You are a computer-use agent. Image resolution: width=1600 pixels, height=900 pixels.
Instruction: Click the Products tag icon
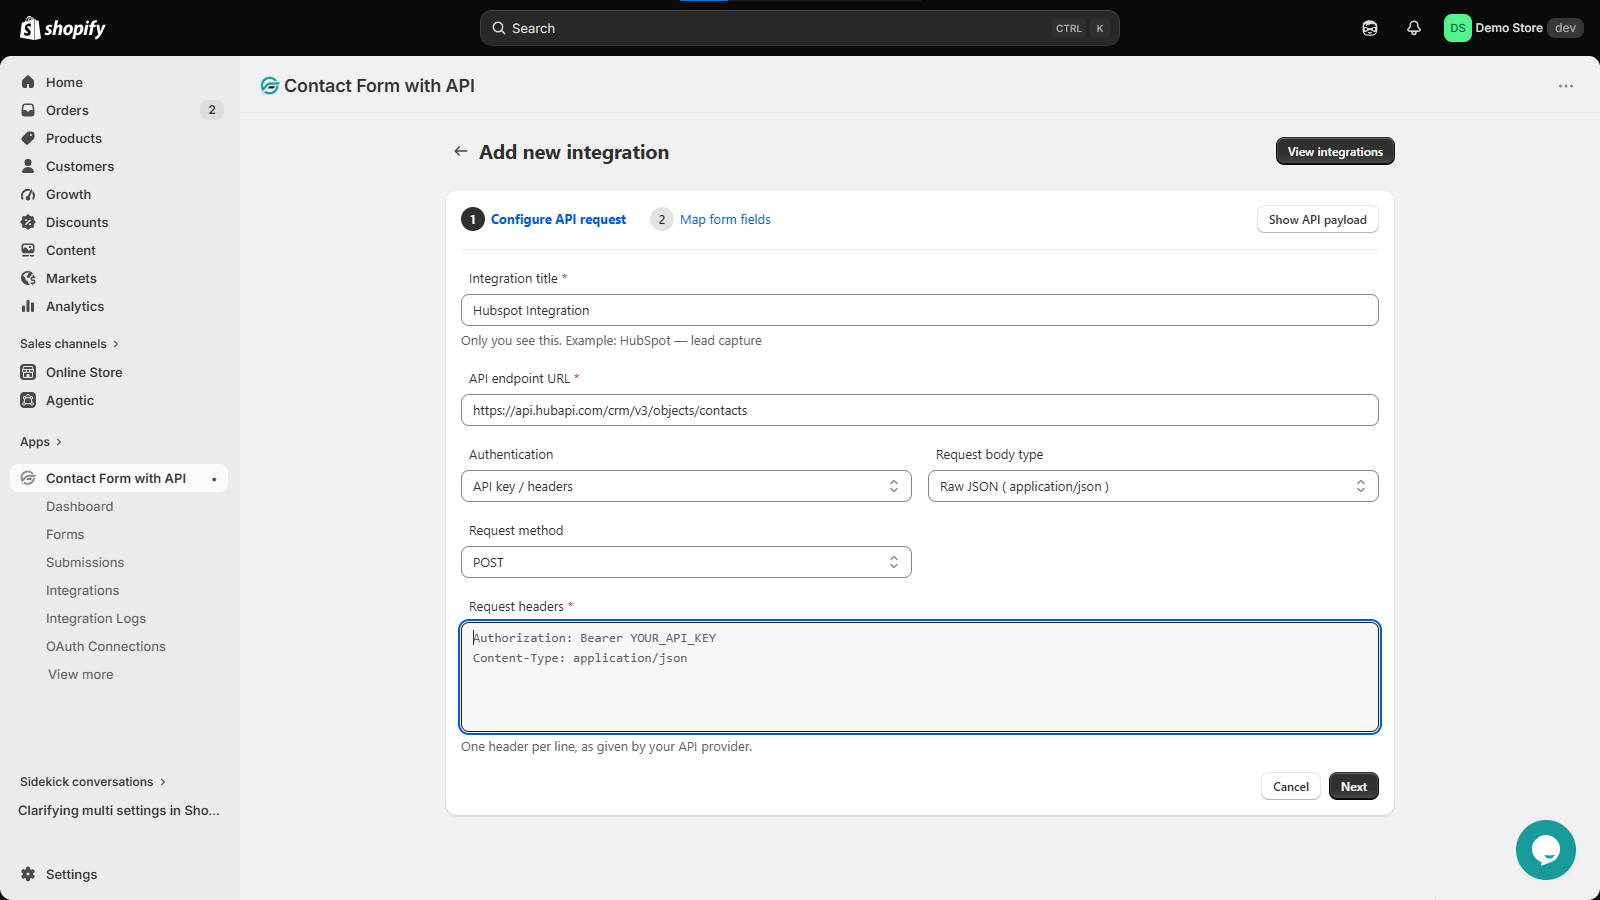point(28,138)
